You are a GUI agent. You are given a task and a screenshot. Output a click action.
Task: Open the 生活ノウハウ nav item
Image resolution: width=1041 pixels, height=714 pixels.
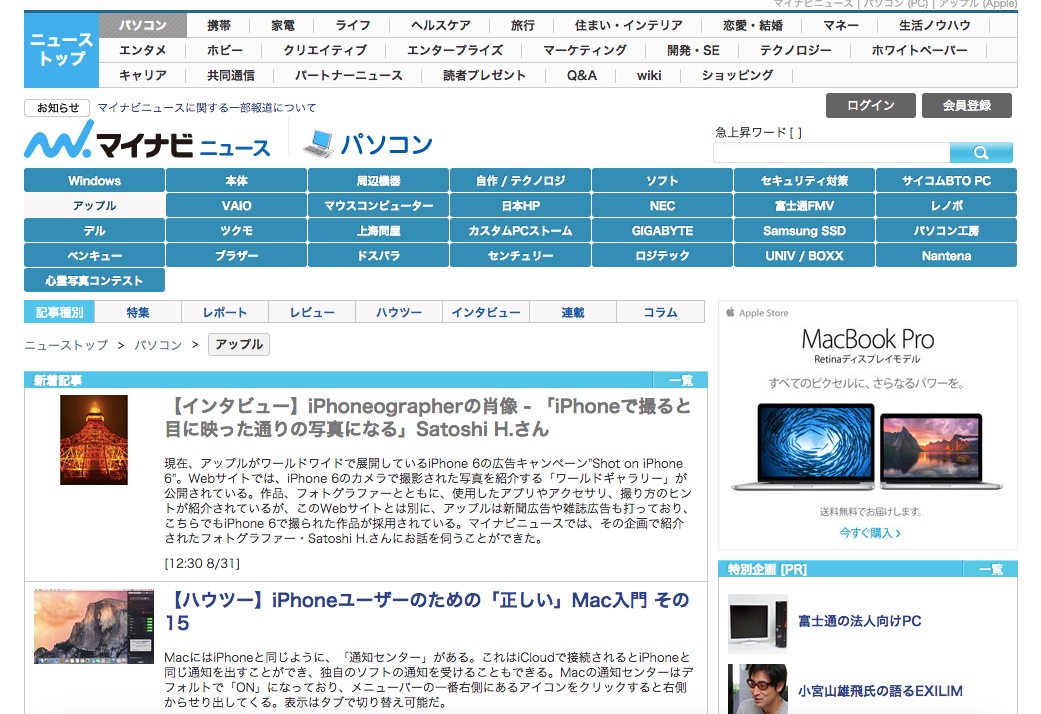(x=934, y=26)
